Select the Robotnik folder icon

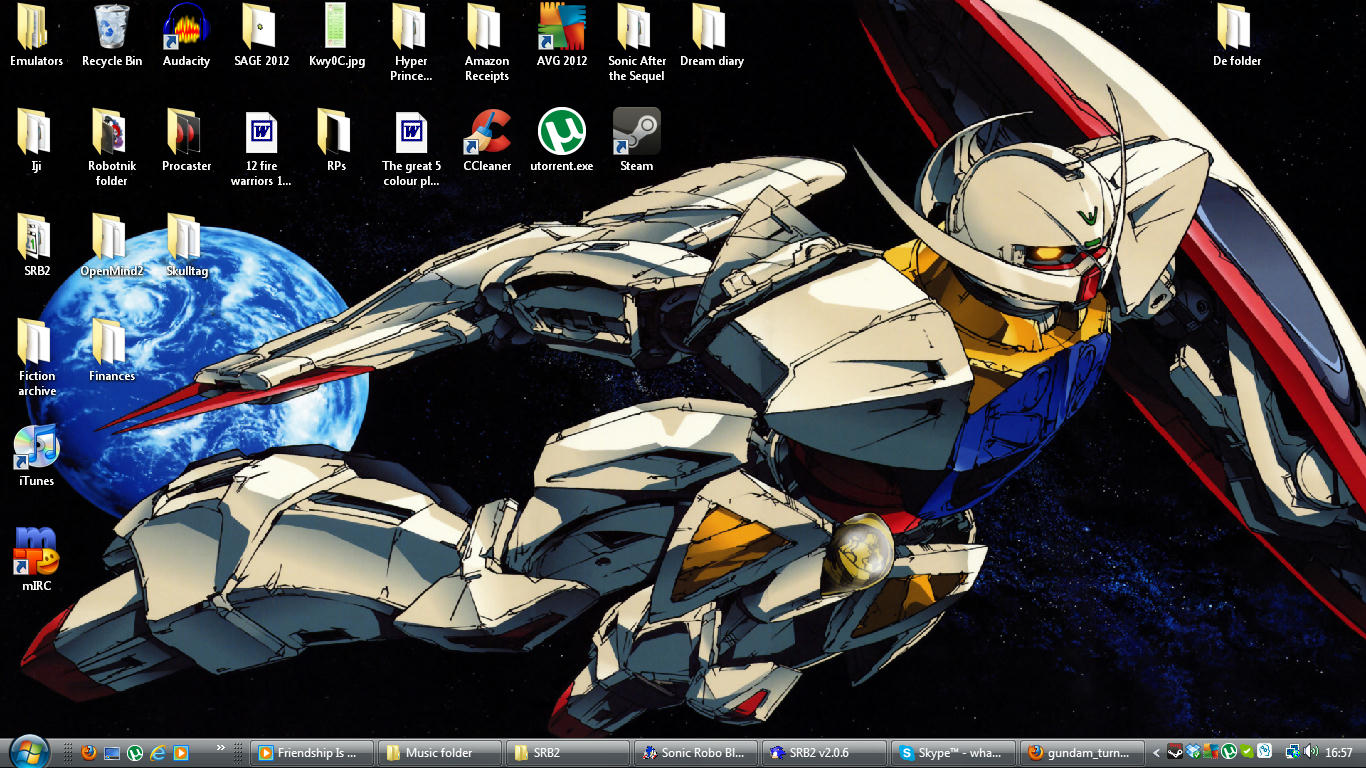(x=112, y=149)
